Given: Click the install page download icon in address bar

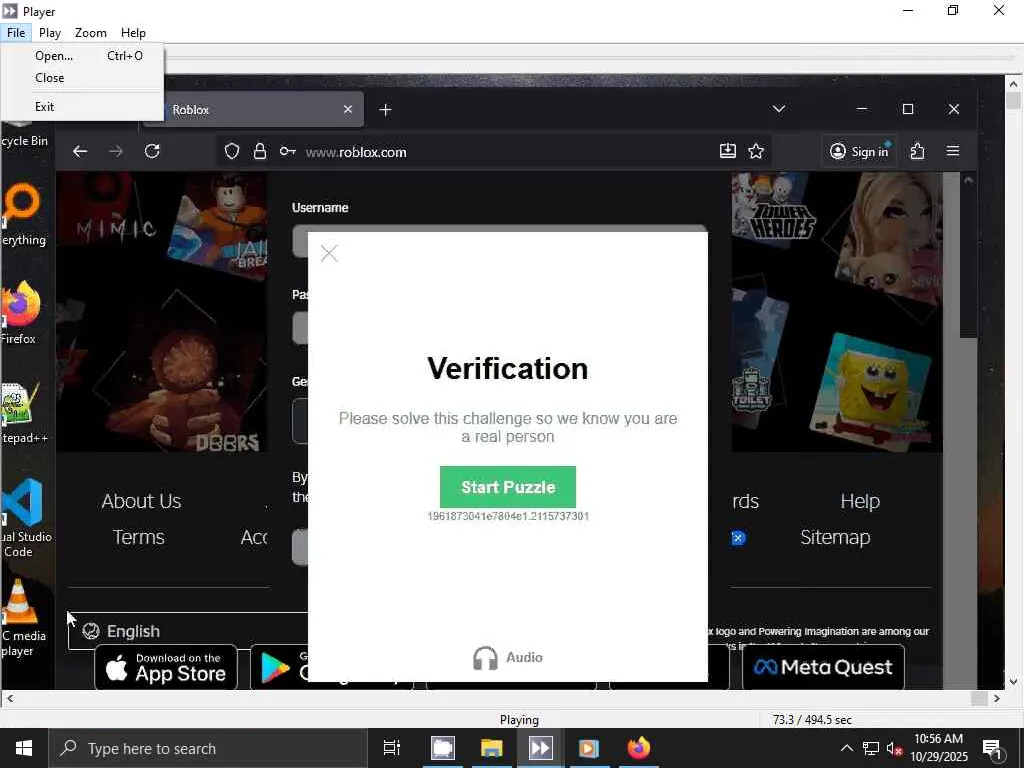Looking at the screenshot, I should click(x=728, y=152).
